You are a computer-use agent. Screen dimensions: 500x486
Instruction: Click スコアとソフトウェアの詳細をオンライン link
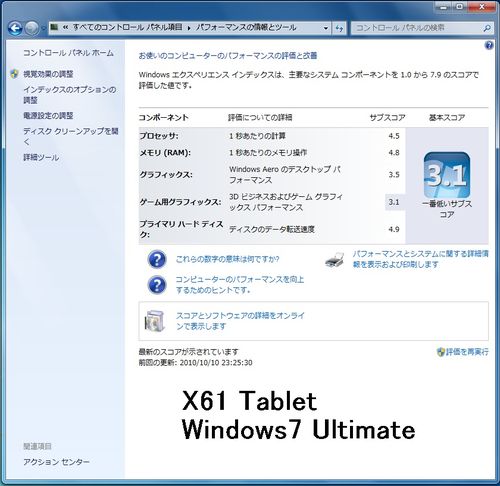240,321
